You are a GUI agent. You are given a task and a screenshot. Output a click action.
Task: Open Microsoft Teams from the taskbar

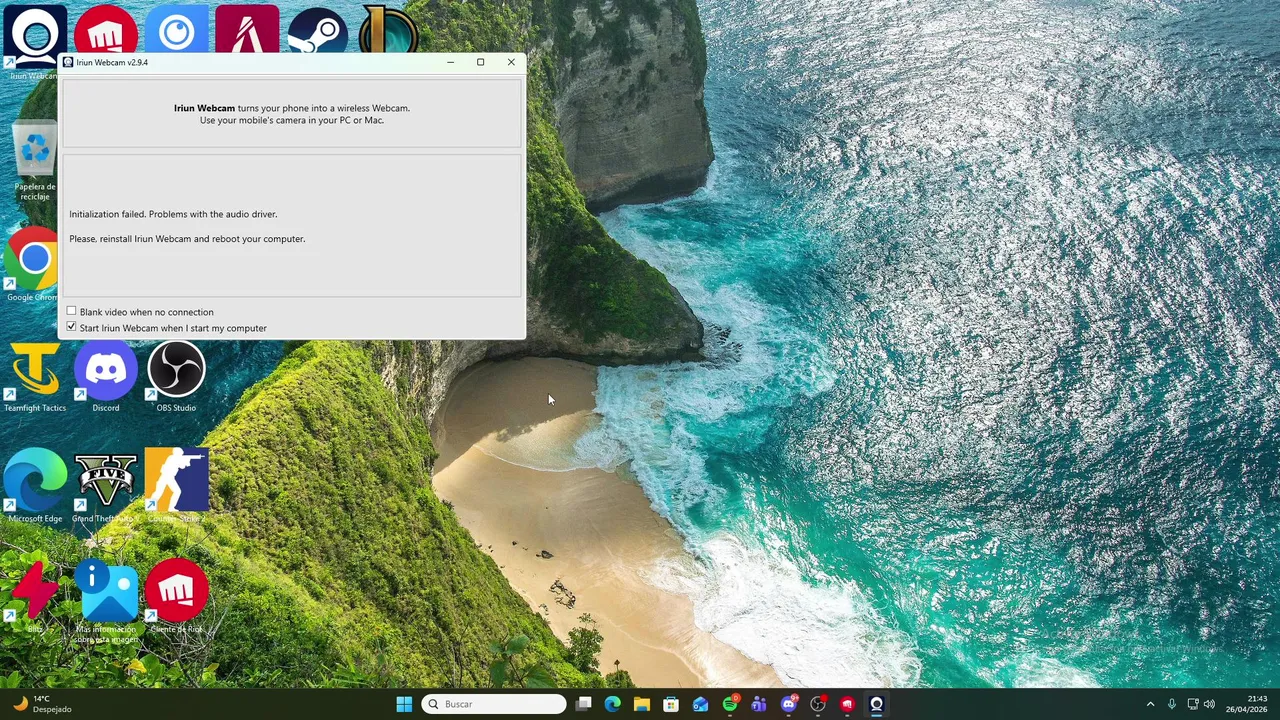[x=759, y=704]
